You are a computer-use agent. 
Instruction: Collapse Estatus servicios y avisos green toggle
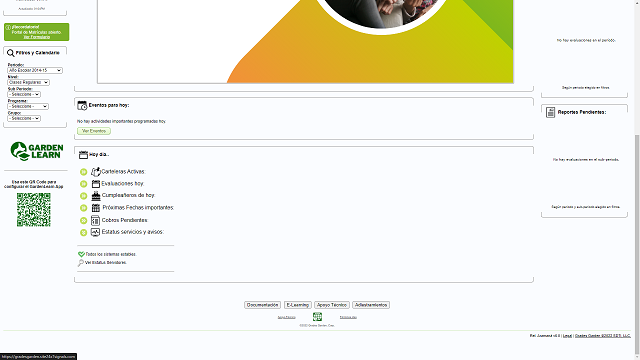tap(84, 233)
